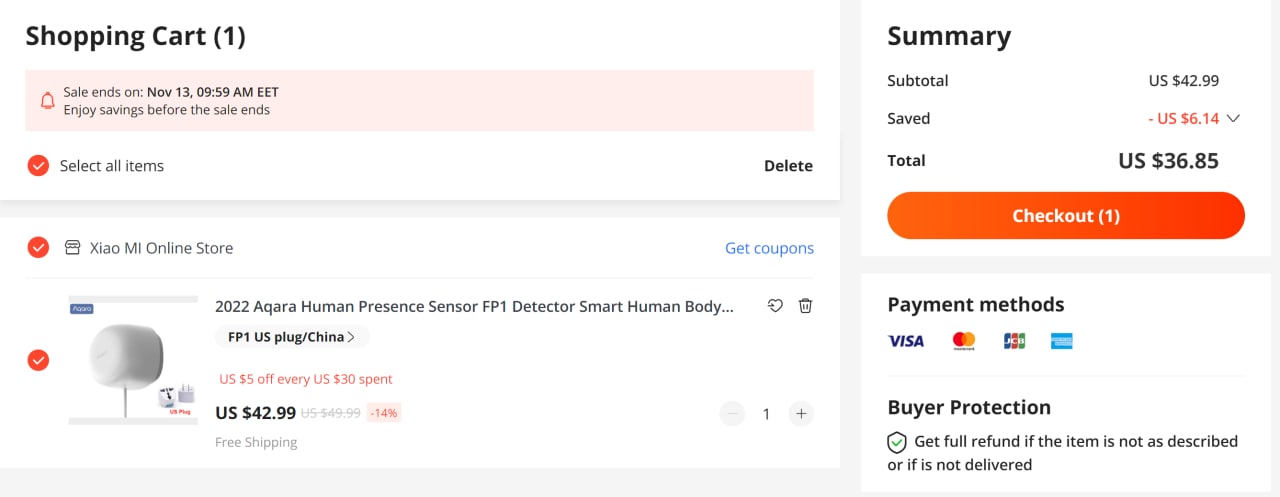Click the Total US $36.85 amount

(1168, 160)
